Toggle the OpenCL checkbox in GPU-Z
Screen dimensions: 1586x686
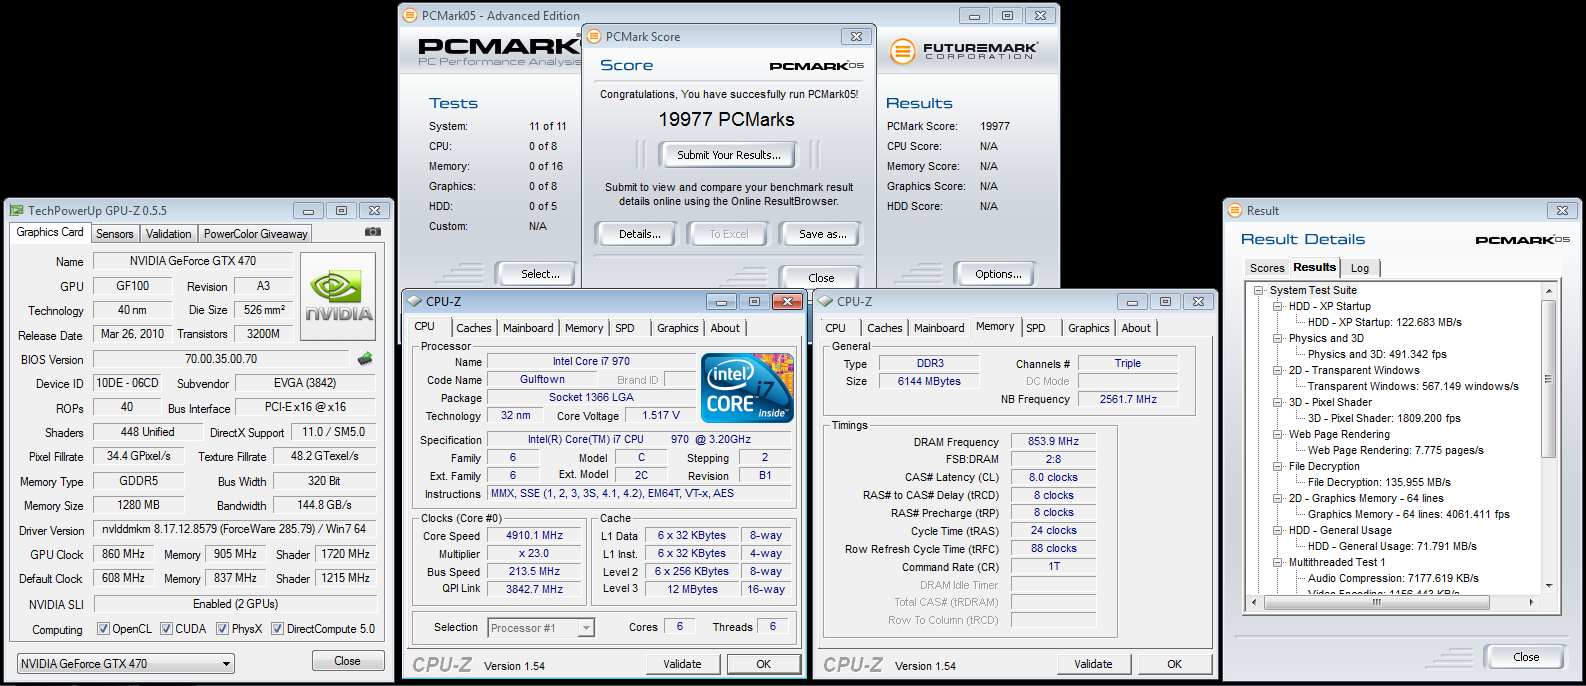tap(103, 629)
